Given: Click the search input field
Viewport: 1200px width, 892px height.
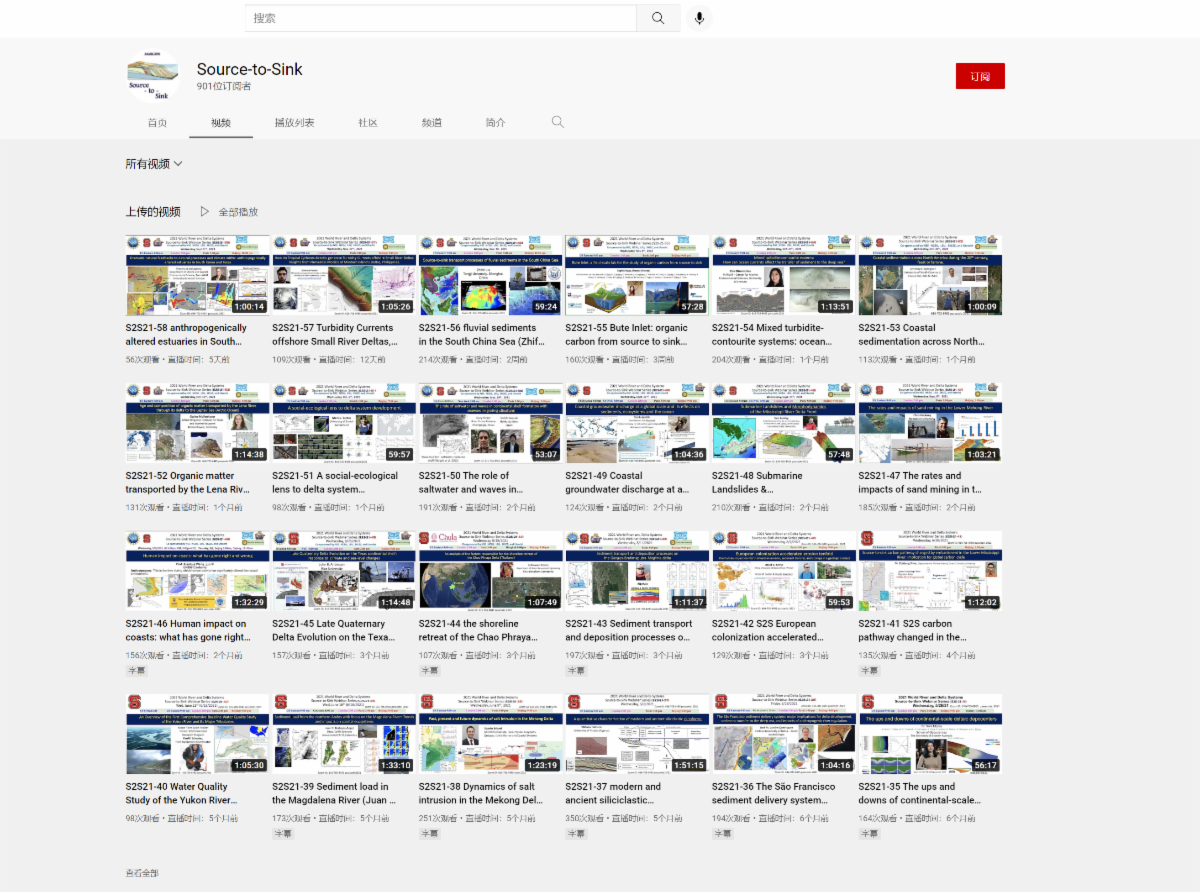Looking at the screenshot, I should pyautogui.click(x=440, y=18).
